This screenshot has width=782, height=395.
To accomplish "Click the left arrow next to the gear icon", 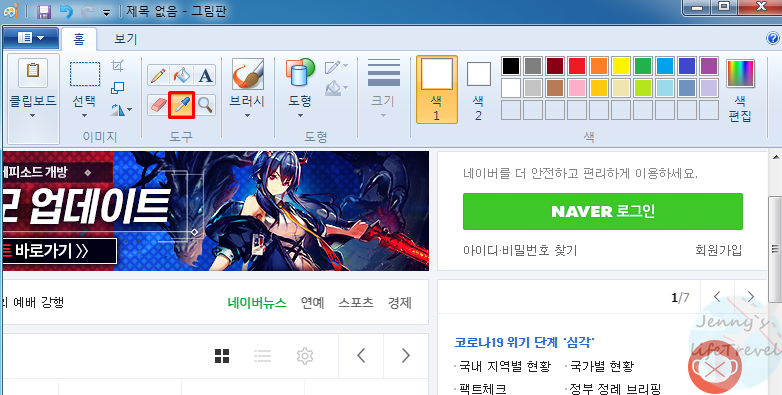I will click(x=361, y=356).
